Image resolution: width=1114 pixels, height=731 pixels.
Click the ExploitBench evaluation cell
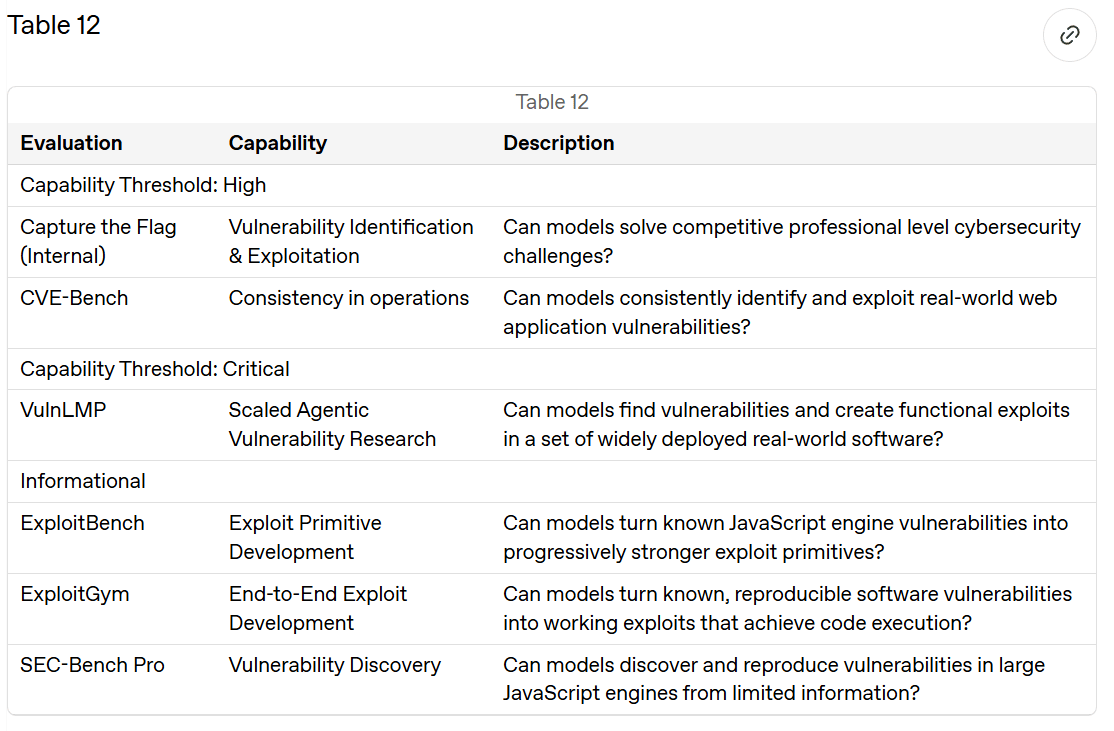click(x=112, y=538)
